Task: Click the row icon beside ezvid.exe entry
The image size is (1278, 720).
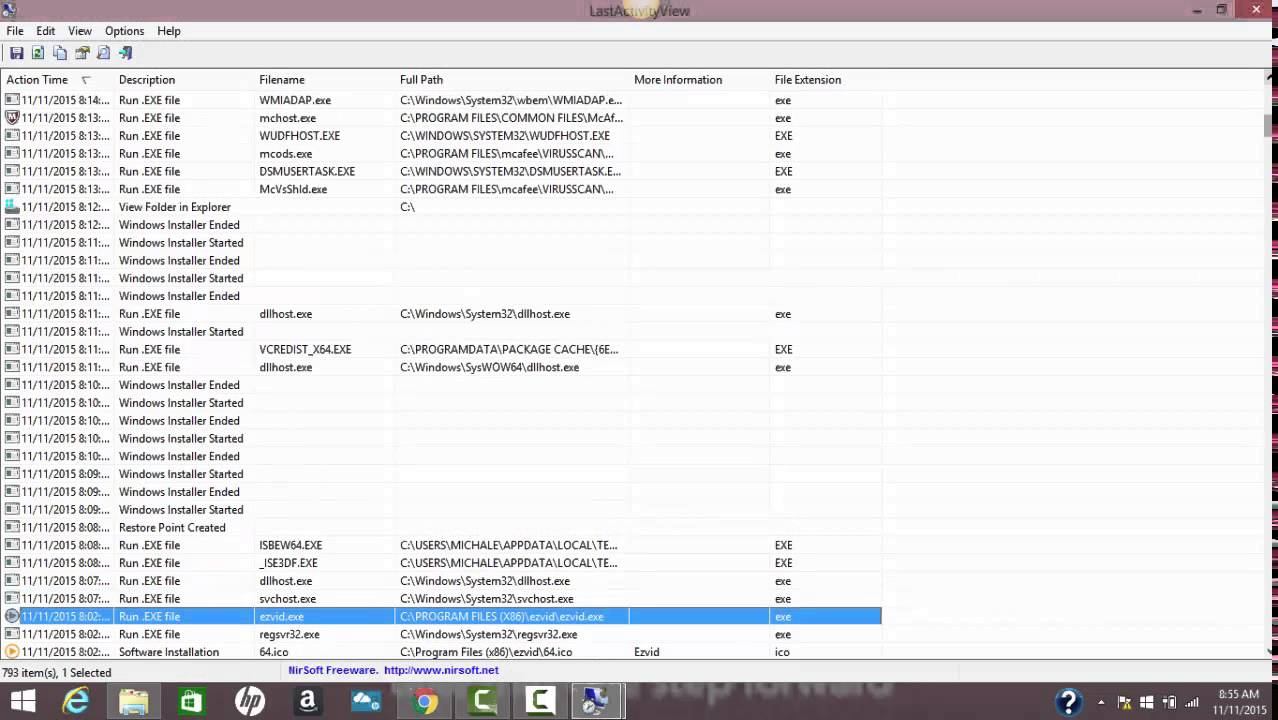Action: click(12, 617)
